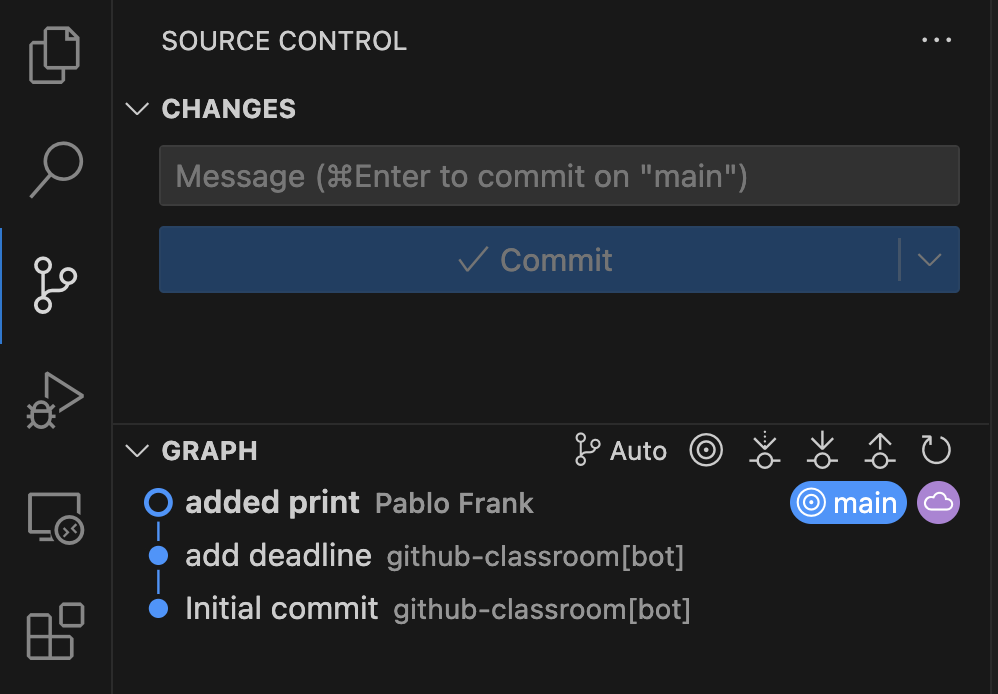Open the Explorer view icon

pyautogui.click(x=55, y=56)
